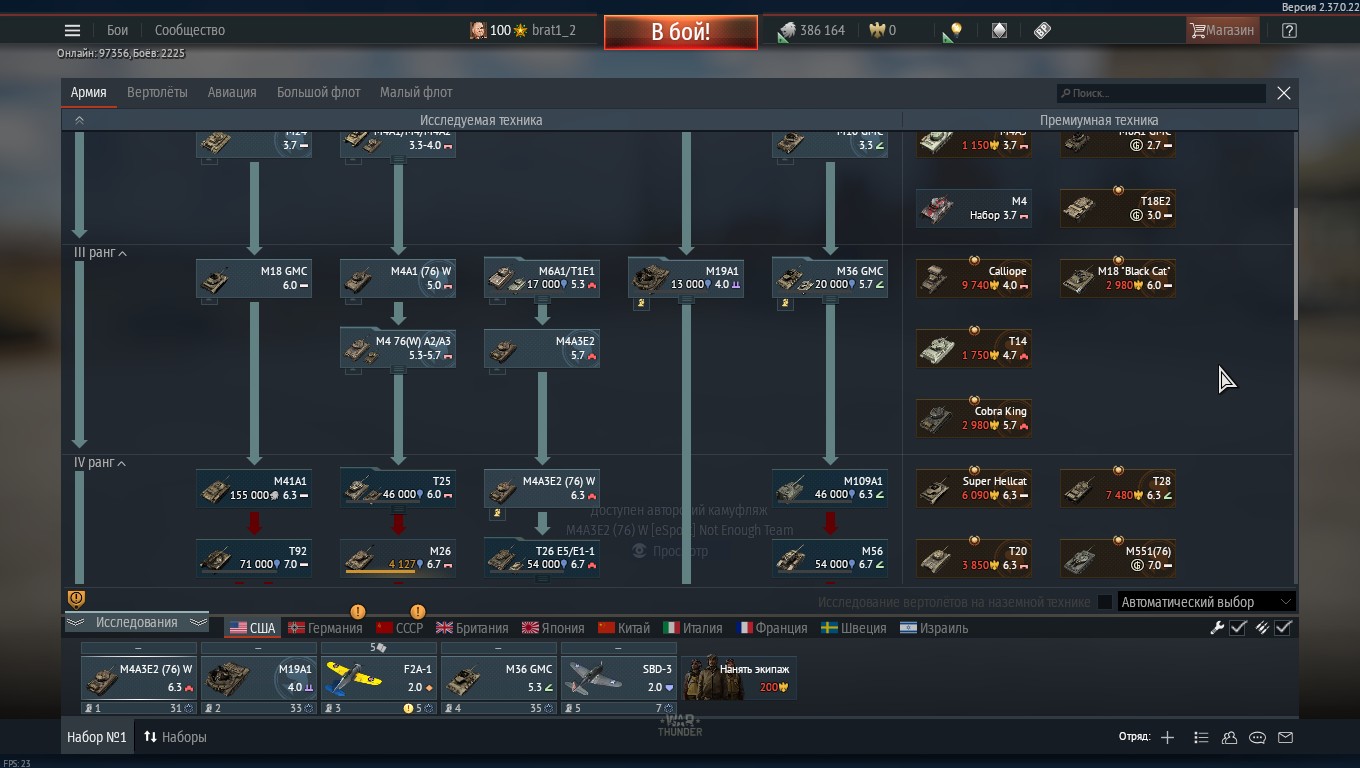The height and width of the screenshot is (768, 1360).
Task: Switch to the Авиация tab
Action: (x=232, y=92)
